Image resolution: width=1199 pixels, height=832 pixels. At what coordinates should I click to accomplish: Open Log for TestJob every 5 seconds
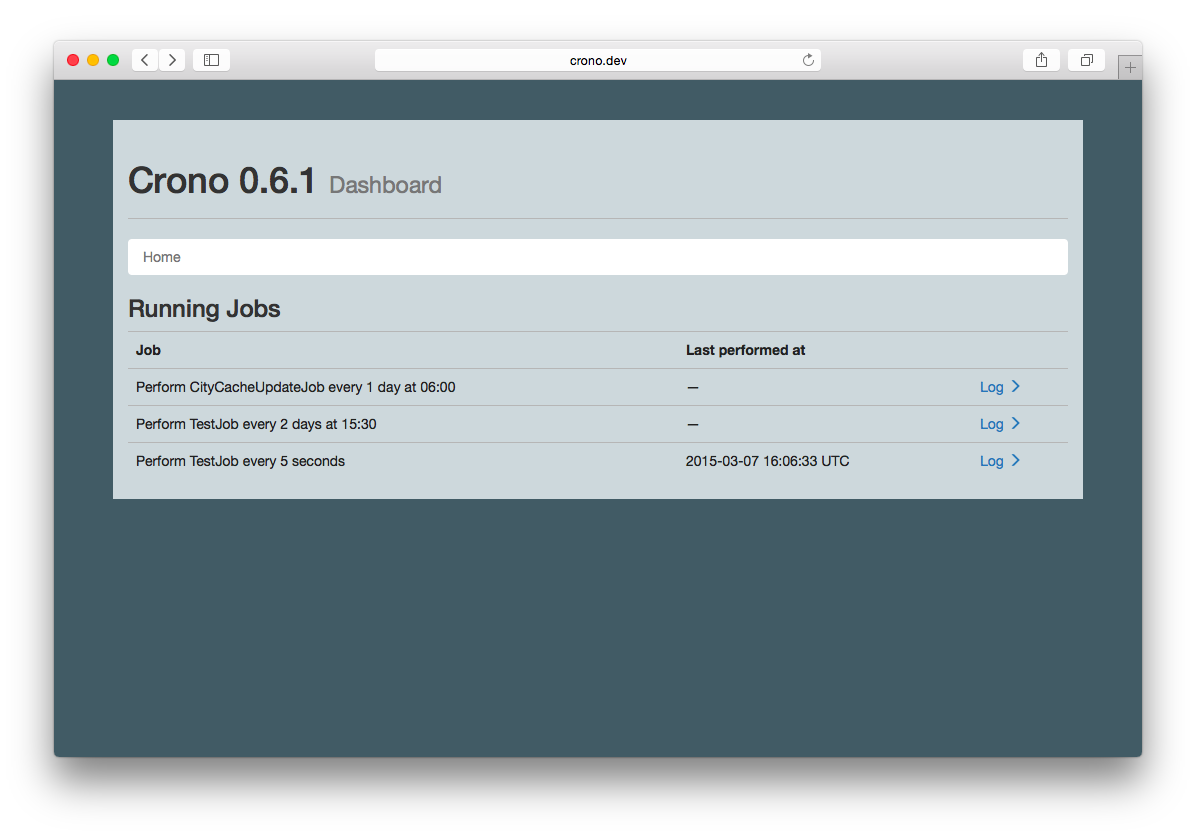click(991, 461)
